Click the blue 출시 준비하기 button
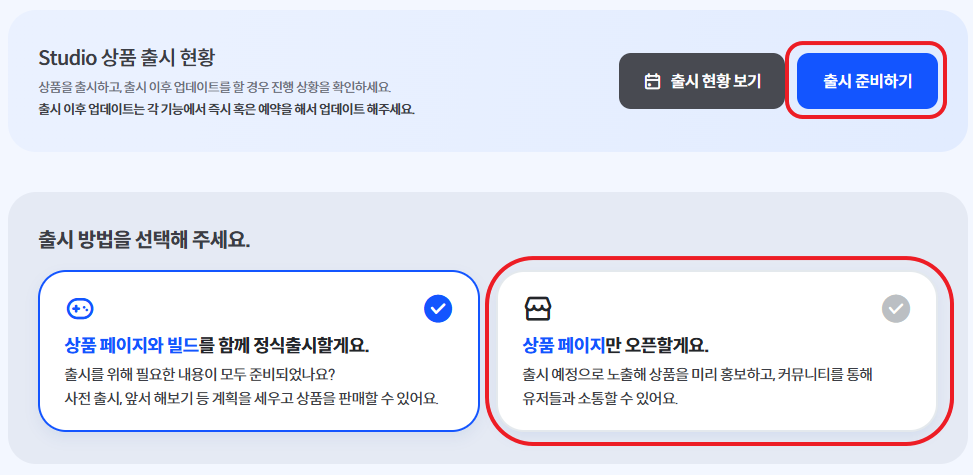Viewport: 973px width, 475px height. (867, 81)
